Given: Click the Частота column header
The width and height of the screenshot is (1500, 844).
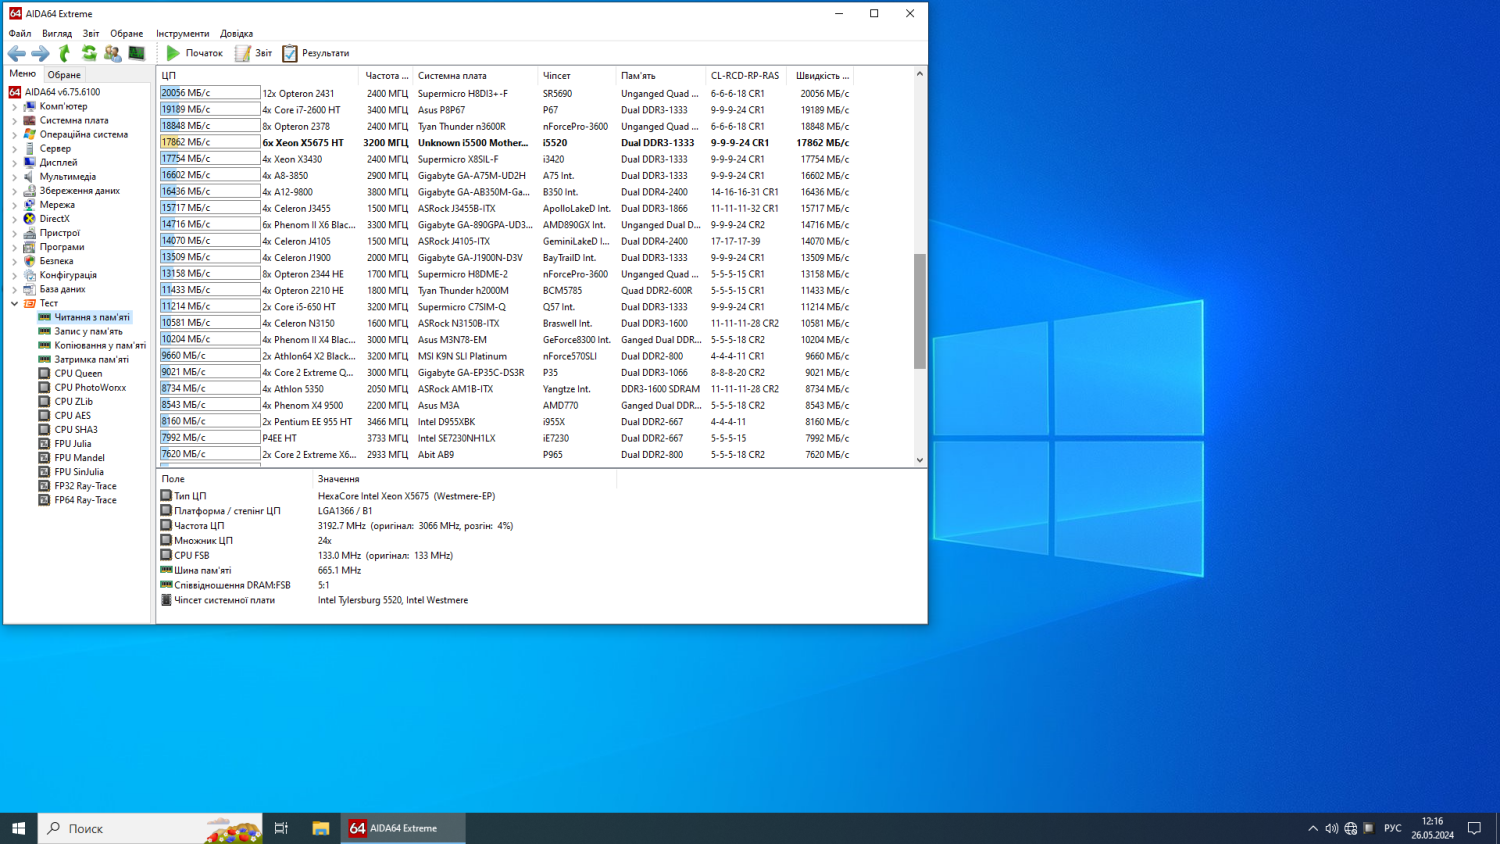Looking at the screenshot, I should [386, 76].
